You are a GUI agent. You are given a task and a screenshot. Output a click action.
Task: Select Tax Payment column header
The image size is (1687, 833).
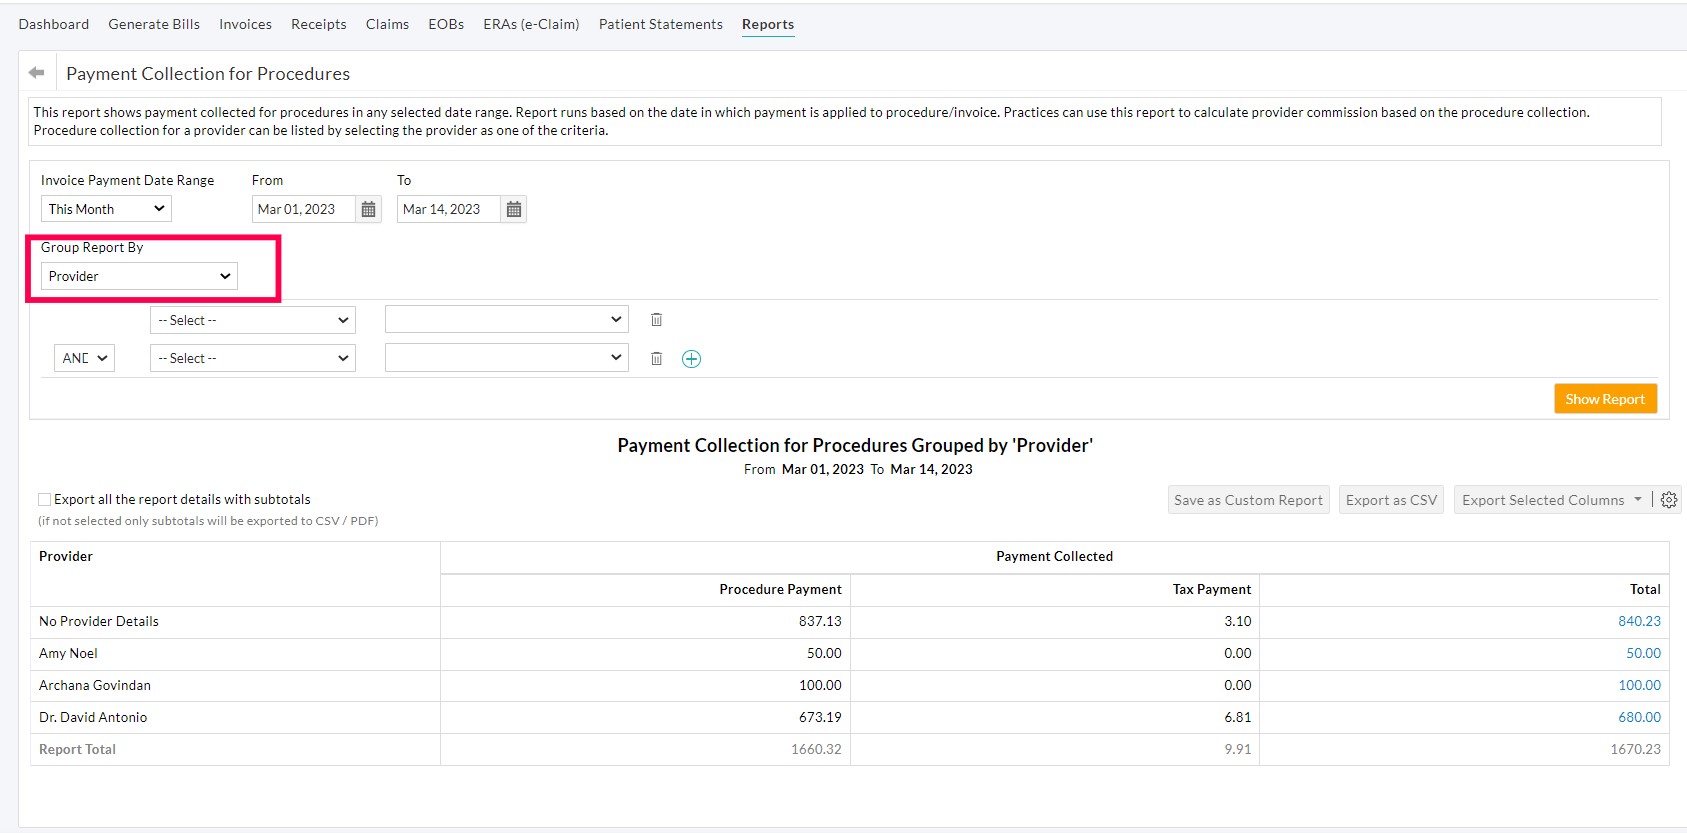[1212, 589]
